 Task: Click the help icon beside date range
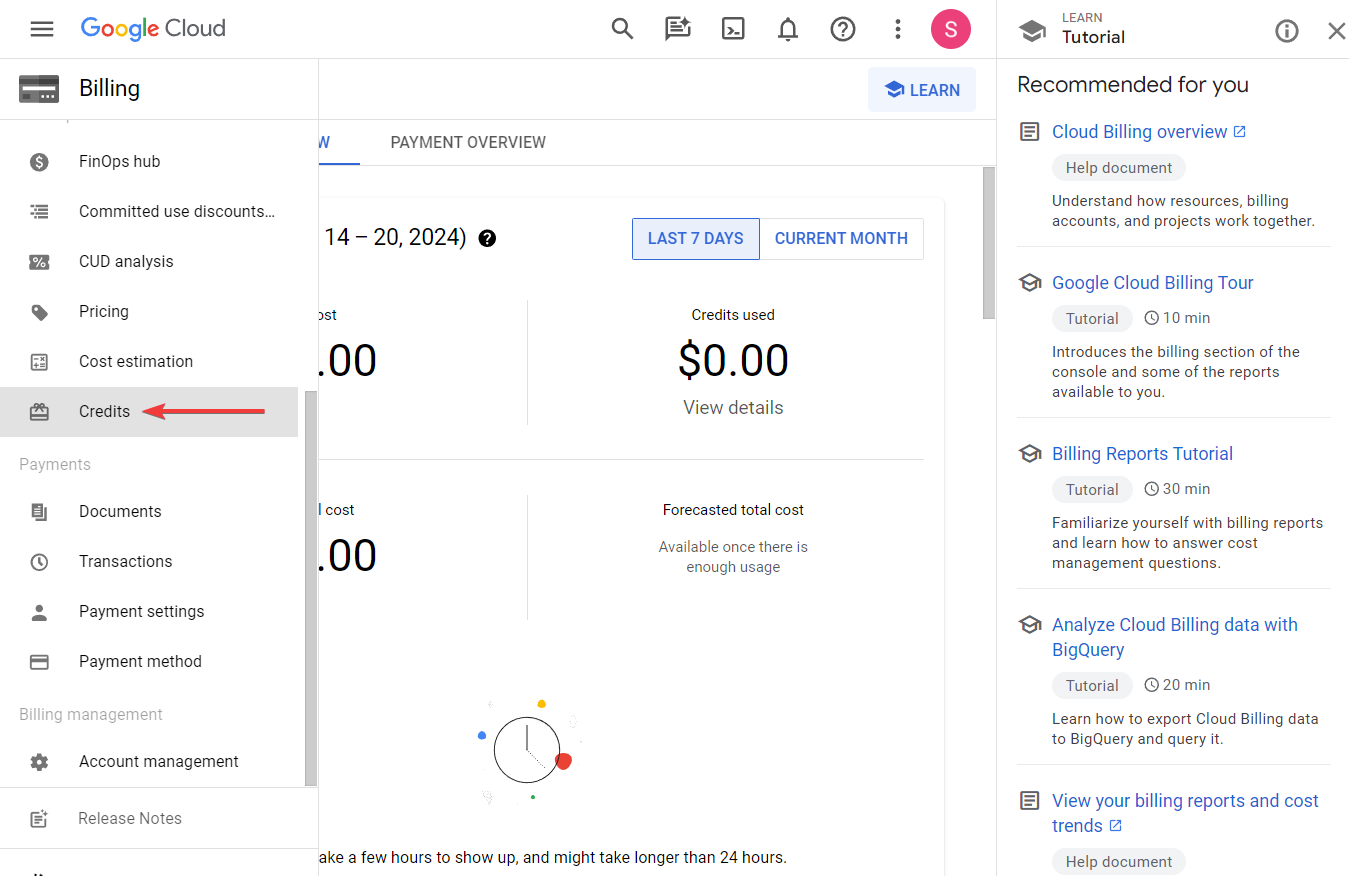point(487,238)
